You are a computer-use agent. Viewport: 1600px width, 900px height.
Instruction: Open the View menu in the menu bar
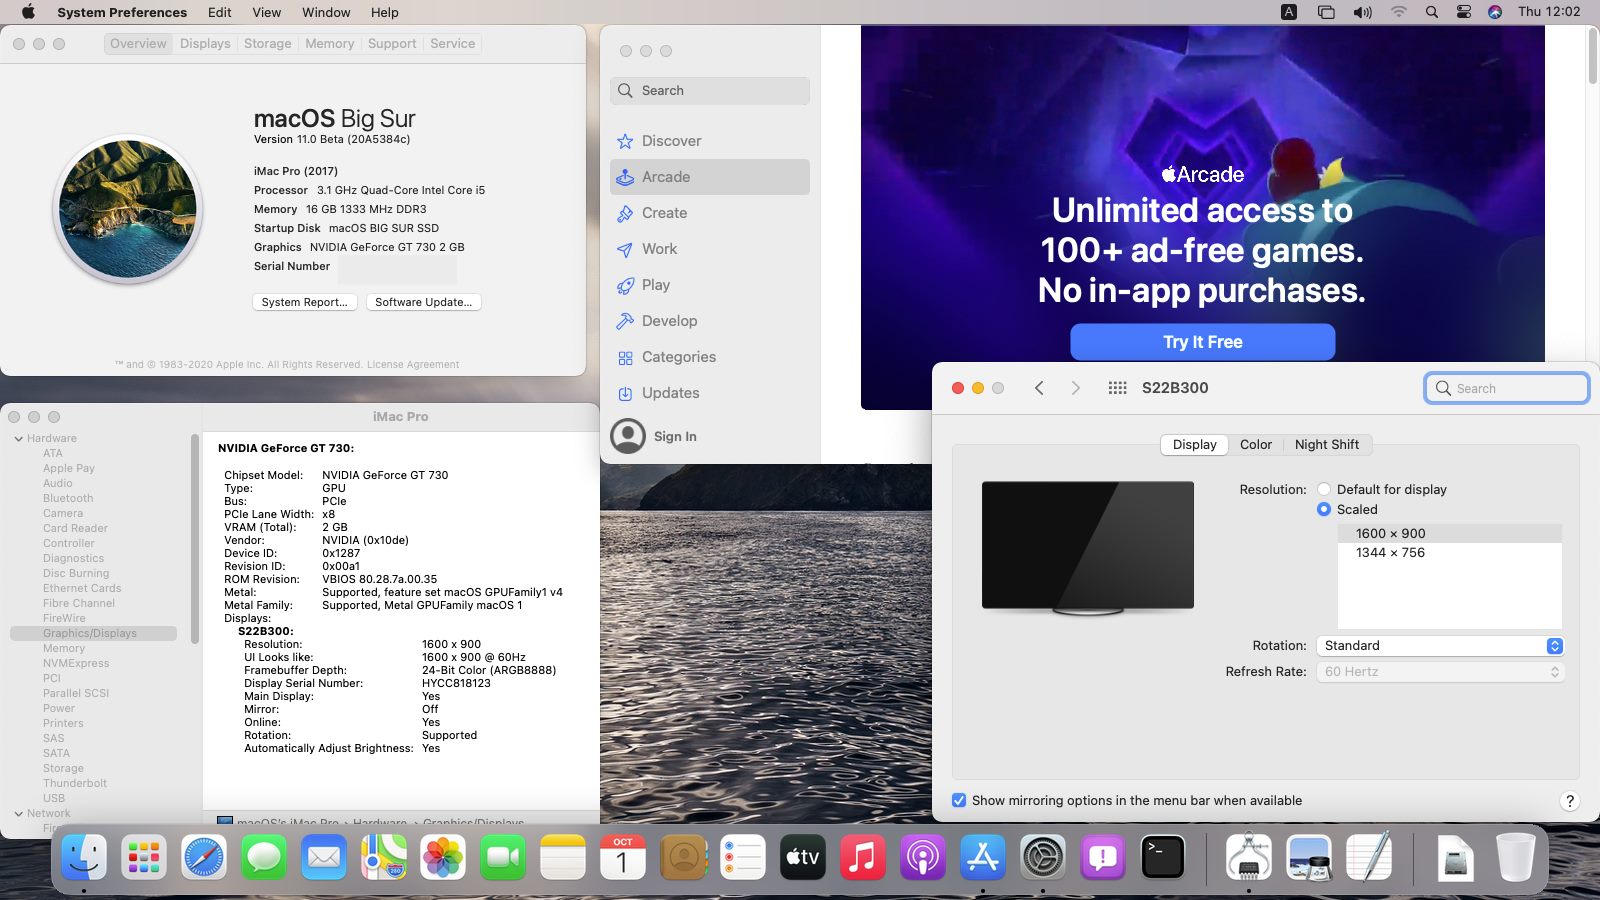click(266, 12)
